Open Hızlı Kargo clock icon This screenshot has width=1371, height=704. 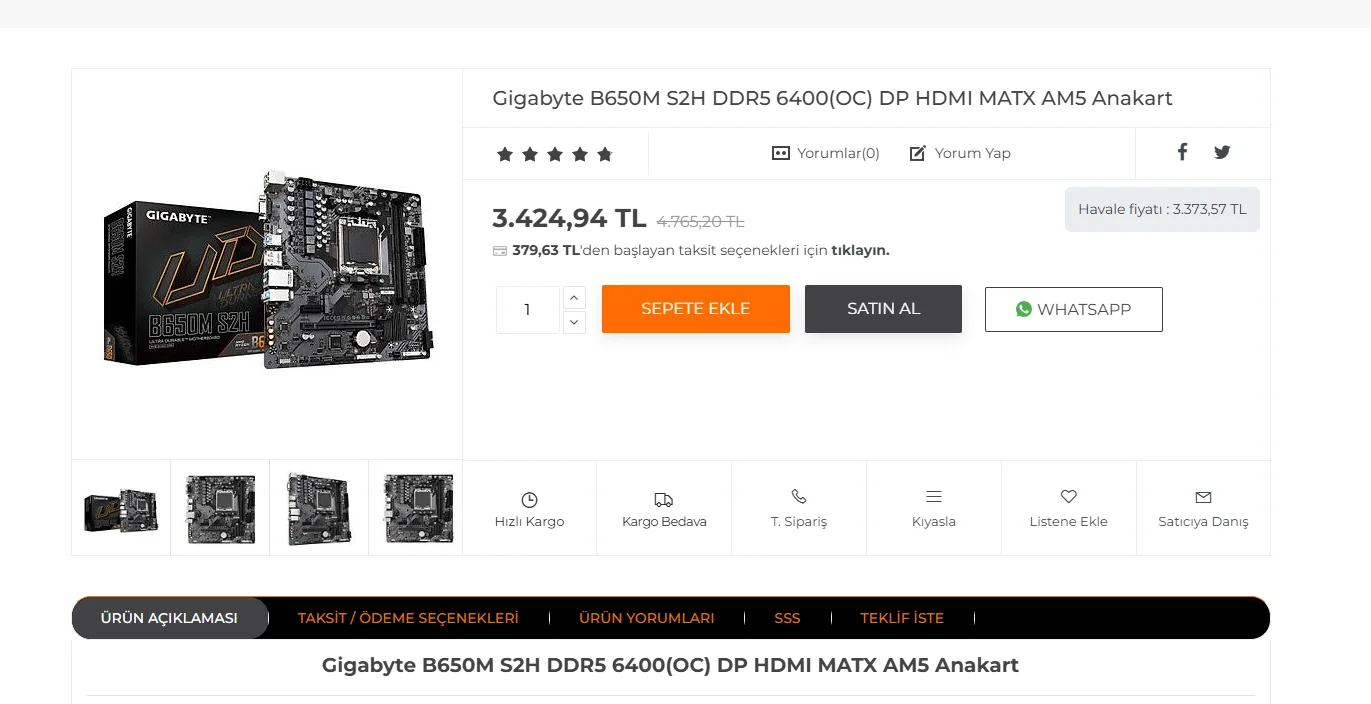tap(529, 499)
